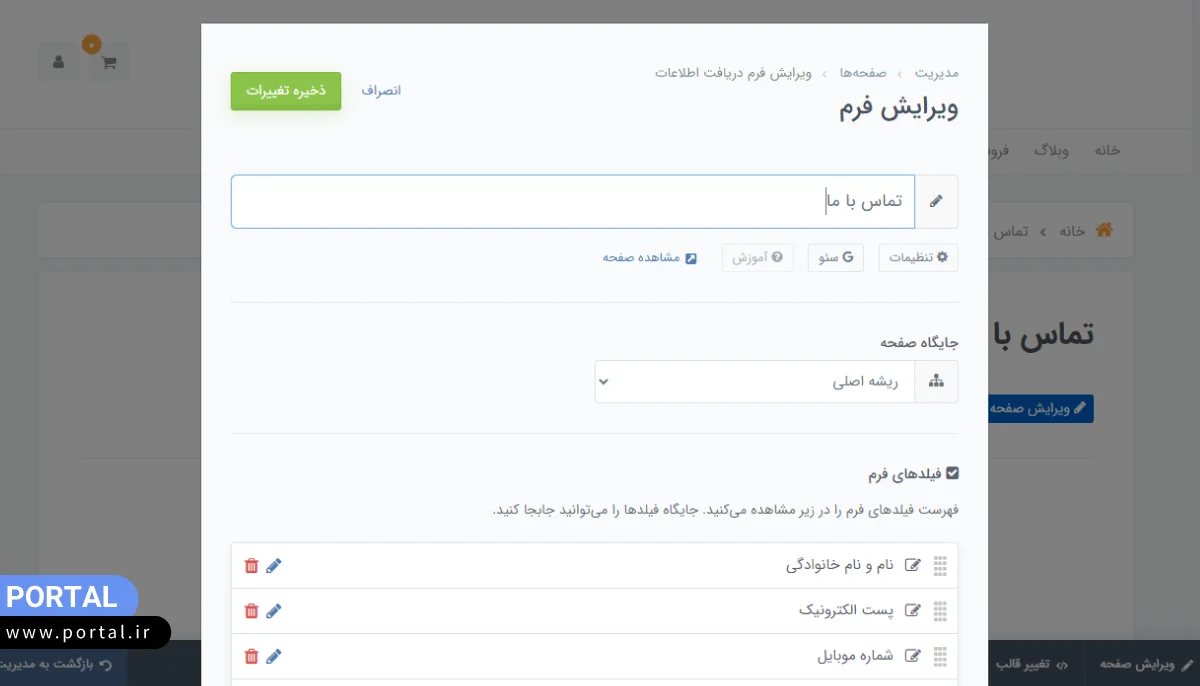The image size is (1200, 686).
Task: Delete the پست الکترونیک field via trash icon
Action: pos(252,610)
